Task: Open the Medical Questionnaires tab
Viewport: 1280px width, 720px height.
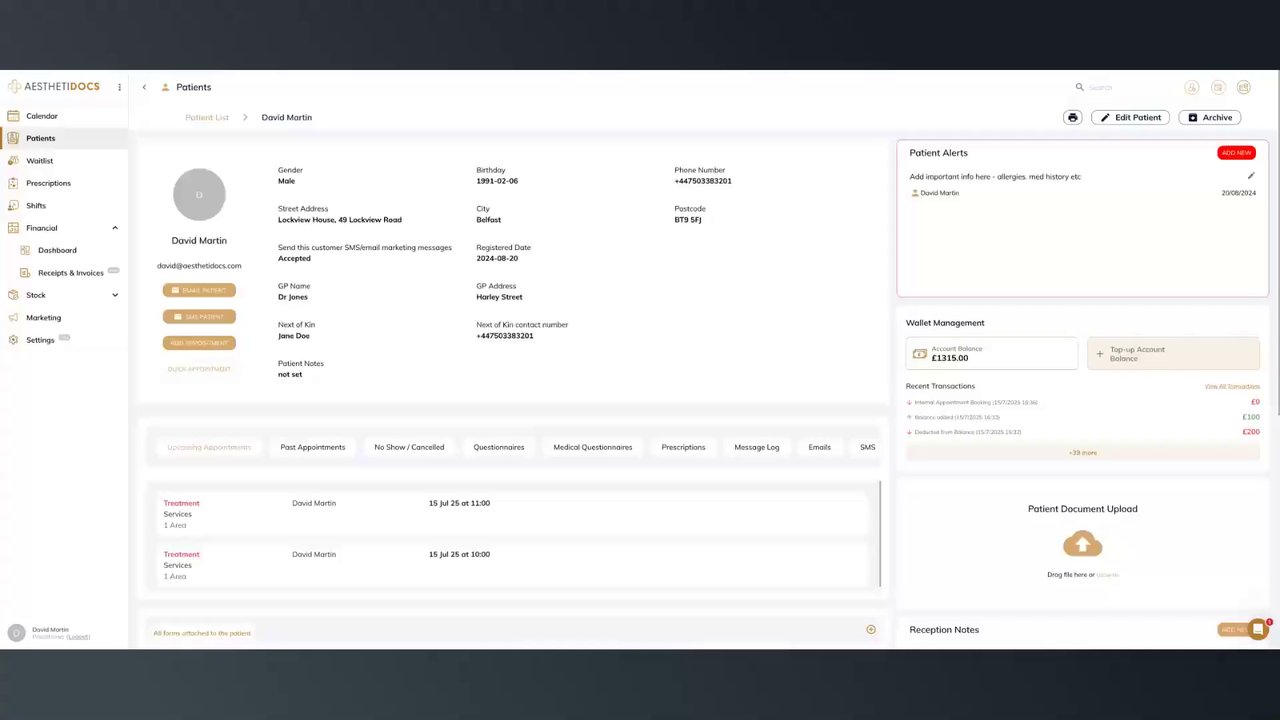Action: (x=593, y=447)
